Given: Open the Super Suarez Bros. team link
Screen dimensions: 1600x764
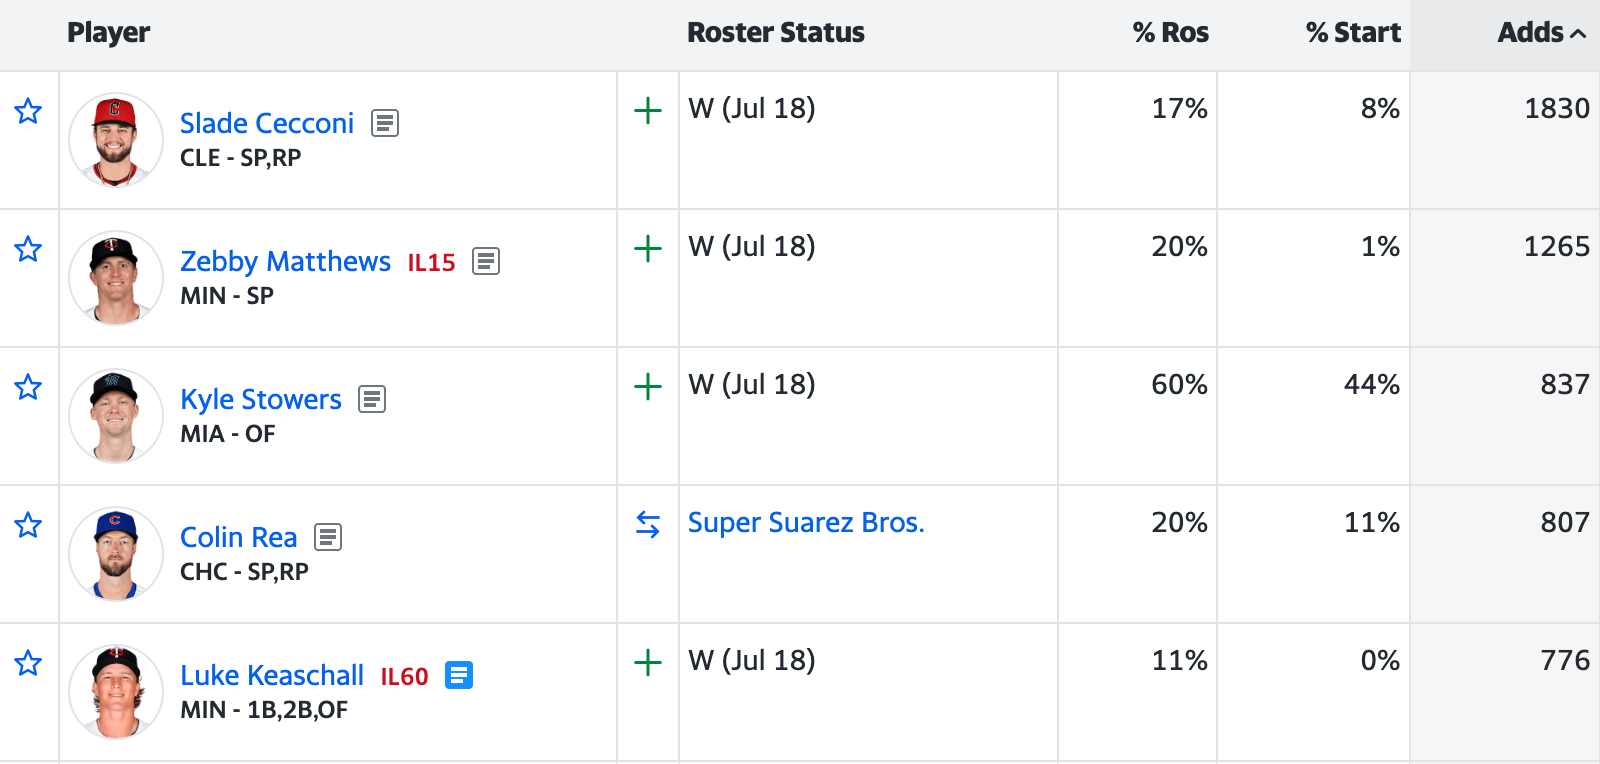Looking at the screenshot, I should 806,523.
